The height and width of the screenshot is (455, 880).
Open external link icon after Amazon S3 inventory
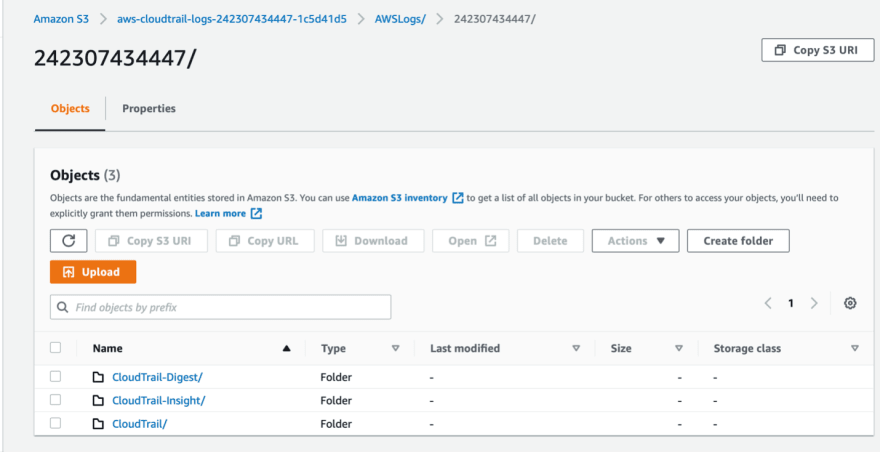pos(458,198)
